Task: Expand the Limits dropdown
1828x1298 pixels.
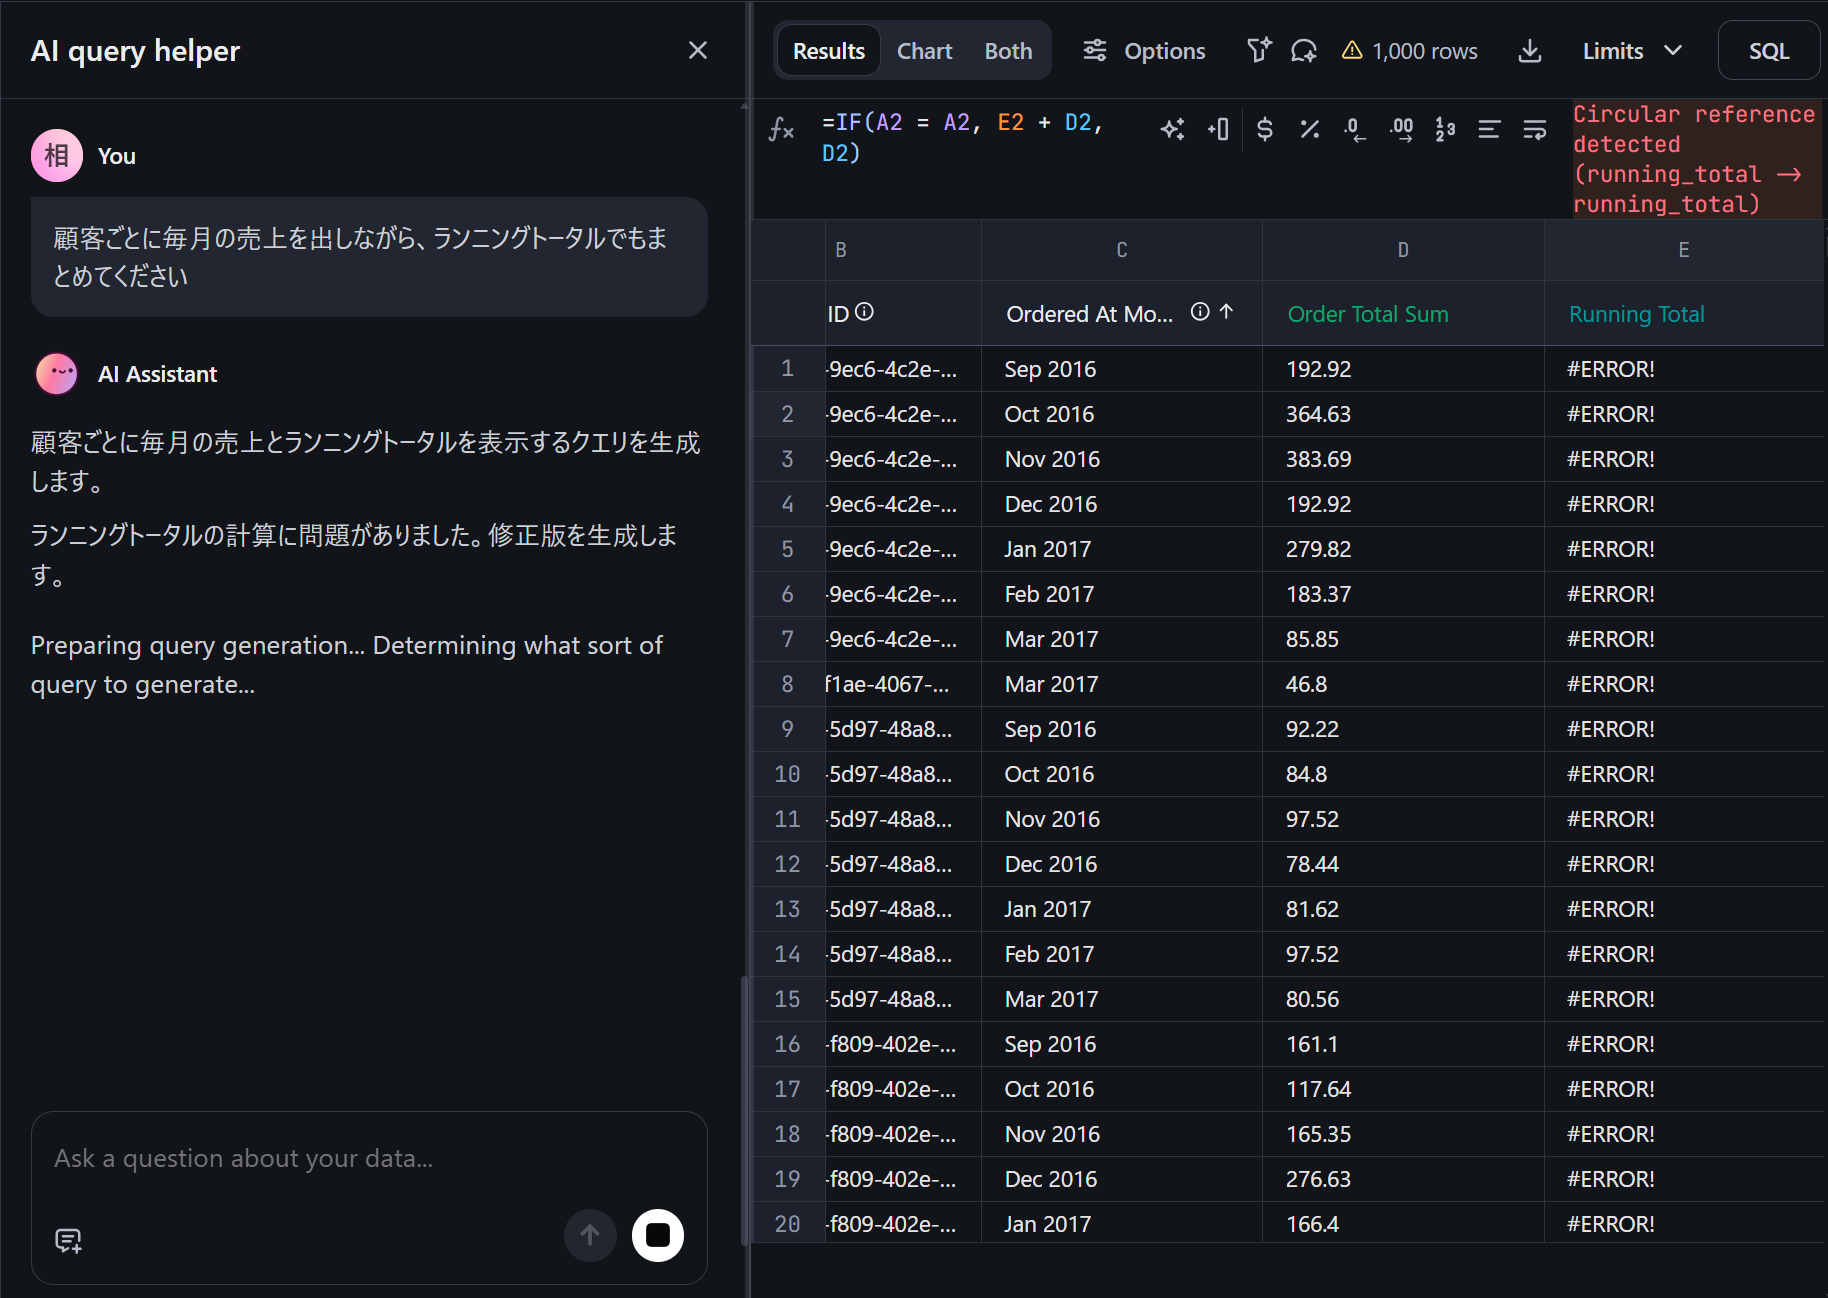Action: point(1632,51)
